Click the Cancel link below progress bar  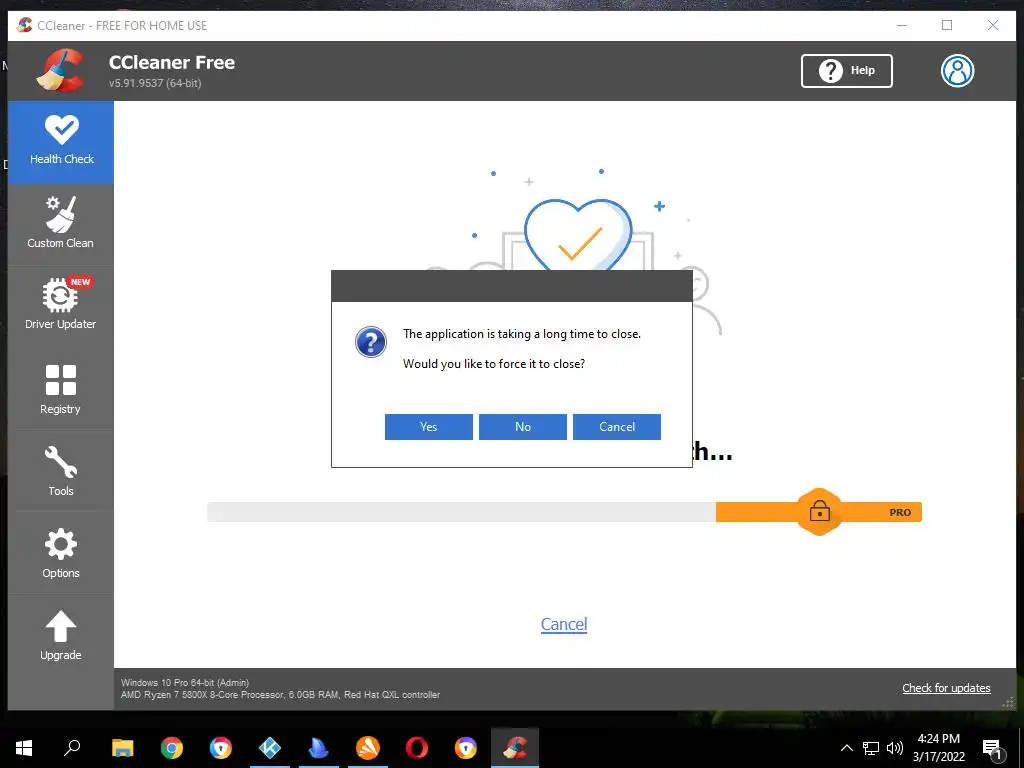point(564,624)
